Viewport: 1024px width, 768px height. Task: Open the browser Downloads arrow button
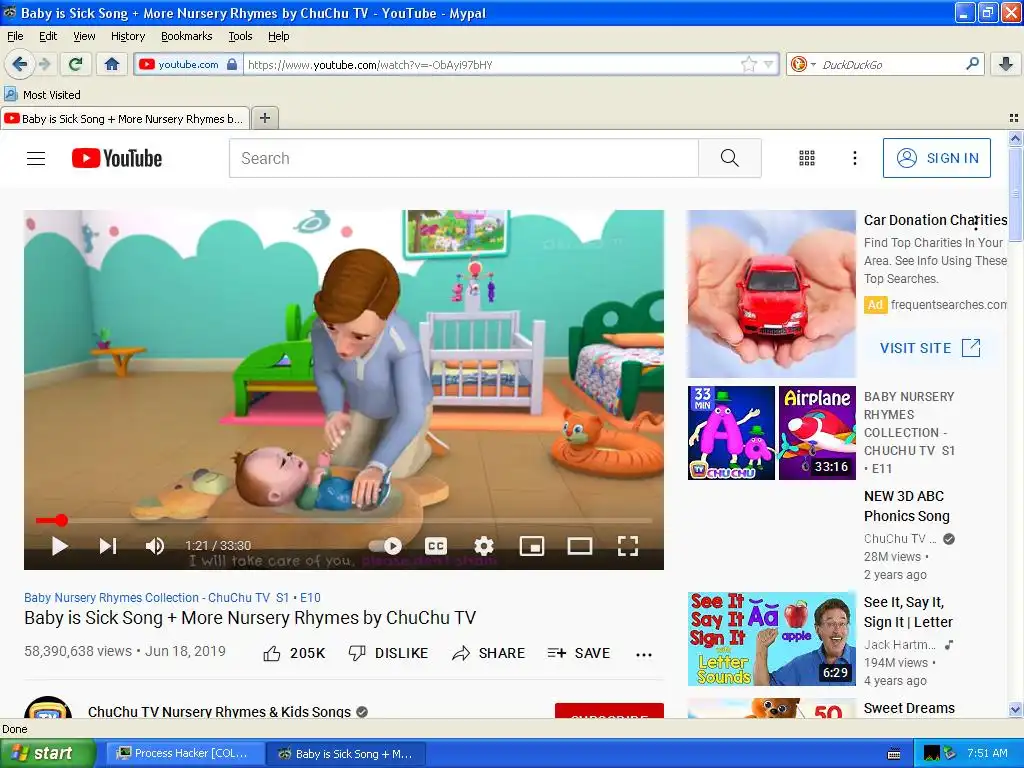pos(1006,64)
